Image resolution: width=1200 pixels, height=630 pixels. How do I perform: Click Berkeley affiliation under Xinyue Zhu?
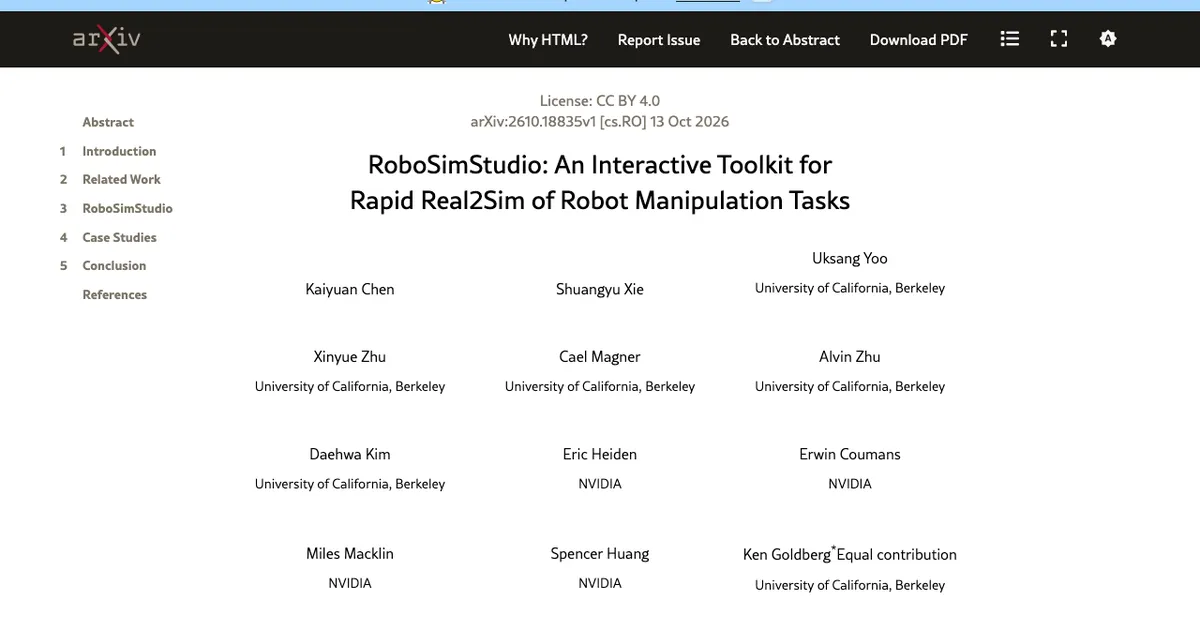(350, 386)
